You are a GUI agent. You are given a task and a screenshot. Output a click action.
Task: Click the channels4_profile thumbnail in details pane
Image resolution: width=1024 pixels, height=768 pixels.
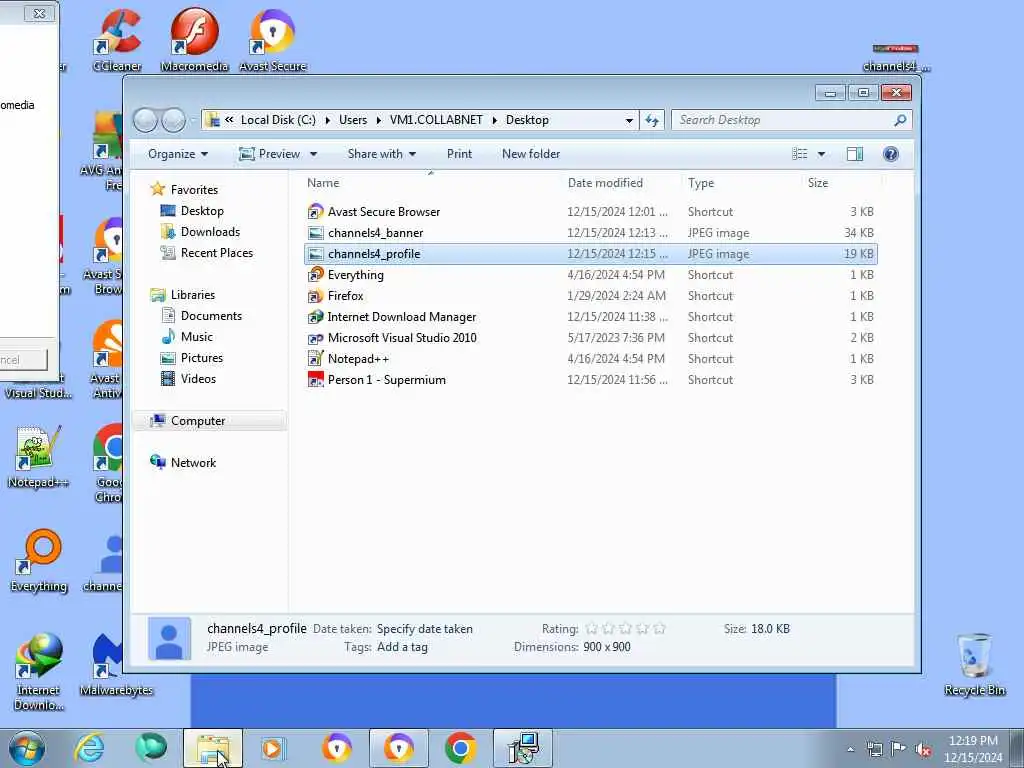[169, 638]
